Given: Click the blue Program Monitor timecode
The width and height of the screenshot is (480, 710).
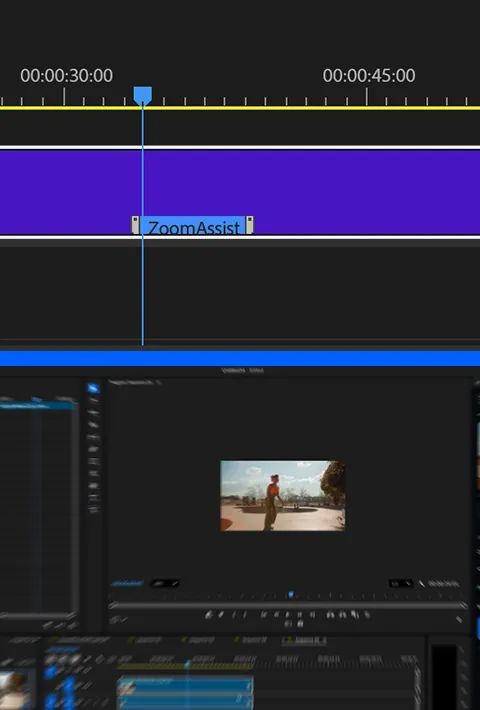Looking at the screenshot, I should point(127,584).
